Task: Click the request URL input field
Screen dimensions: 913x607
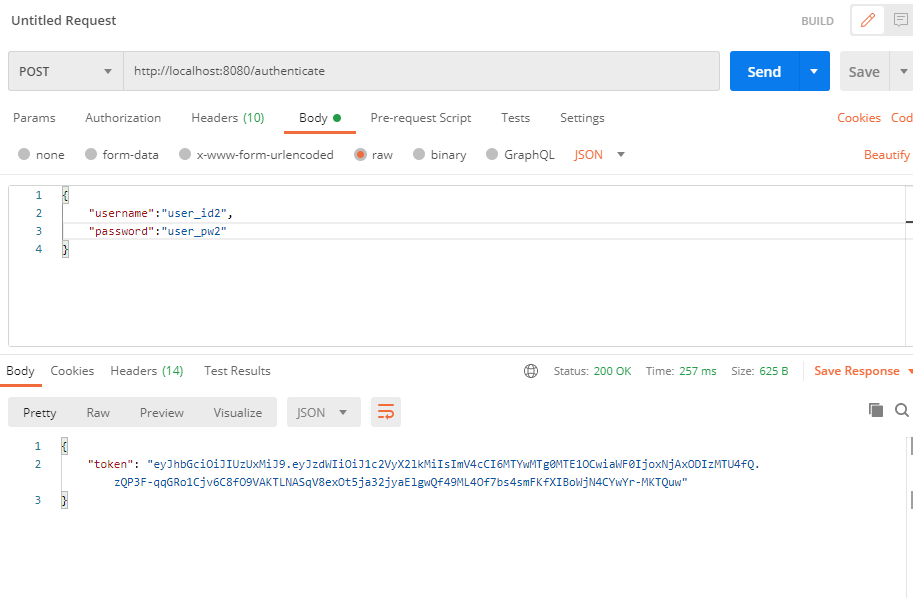Action: coord(422,71)
